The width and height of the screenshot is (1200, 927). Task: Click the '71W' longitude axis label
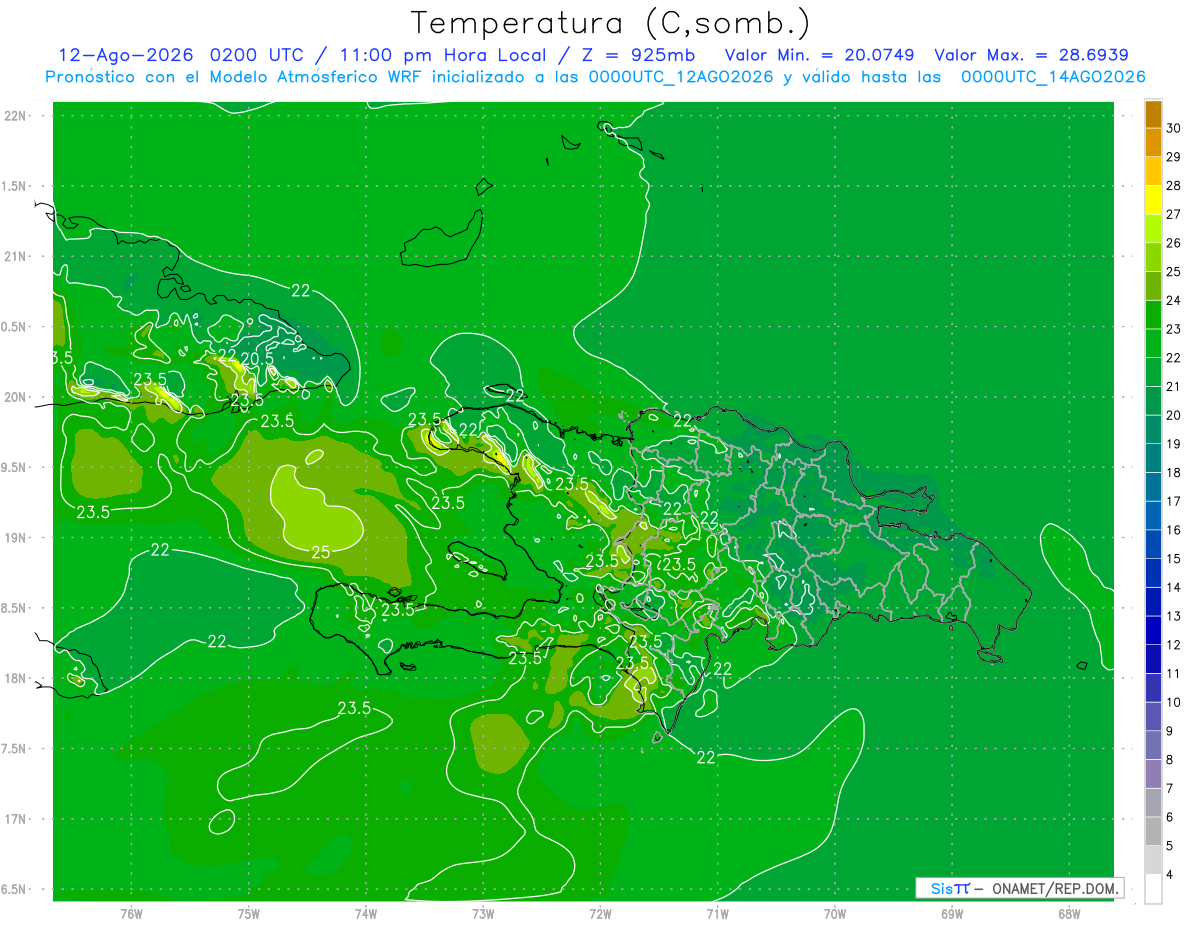[x=717, y=913]
